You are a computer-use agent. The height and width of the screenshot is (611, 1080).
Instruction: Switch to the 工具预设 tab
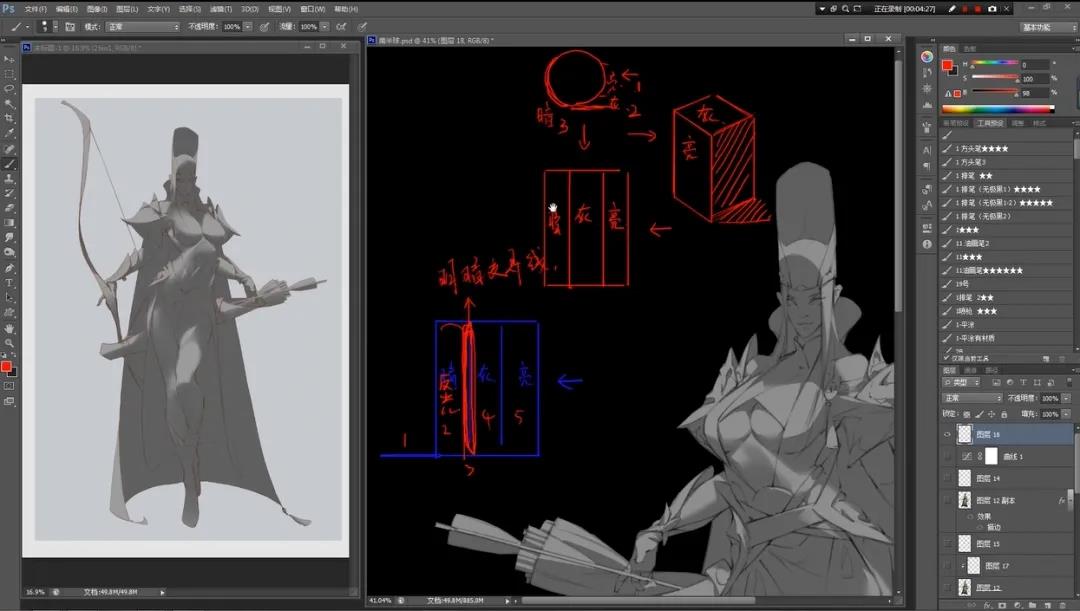pos(988,123)
